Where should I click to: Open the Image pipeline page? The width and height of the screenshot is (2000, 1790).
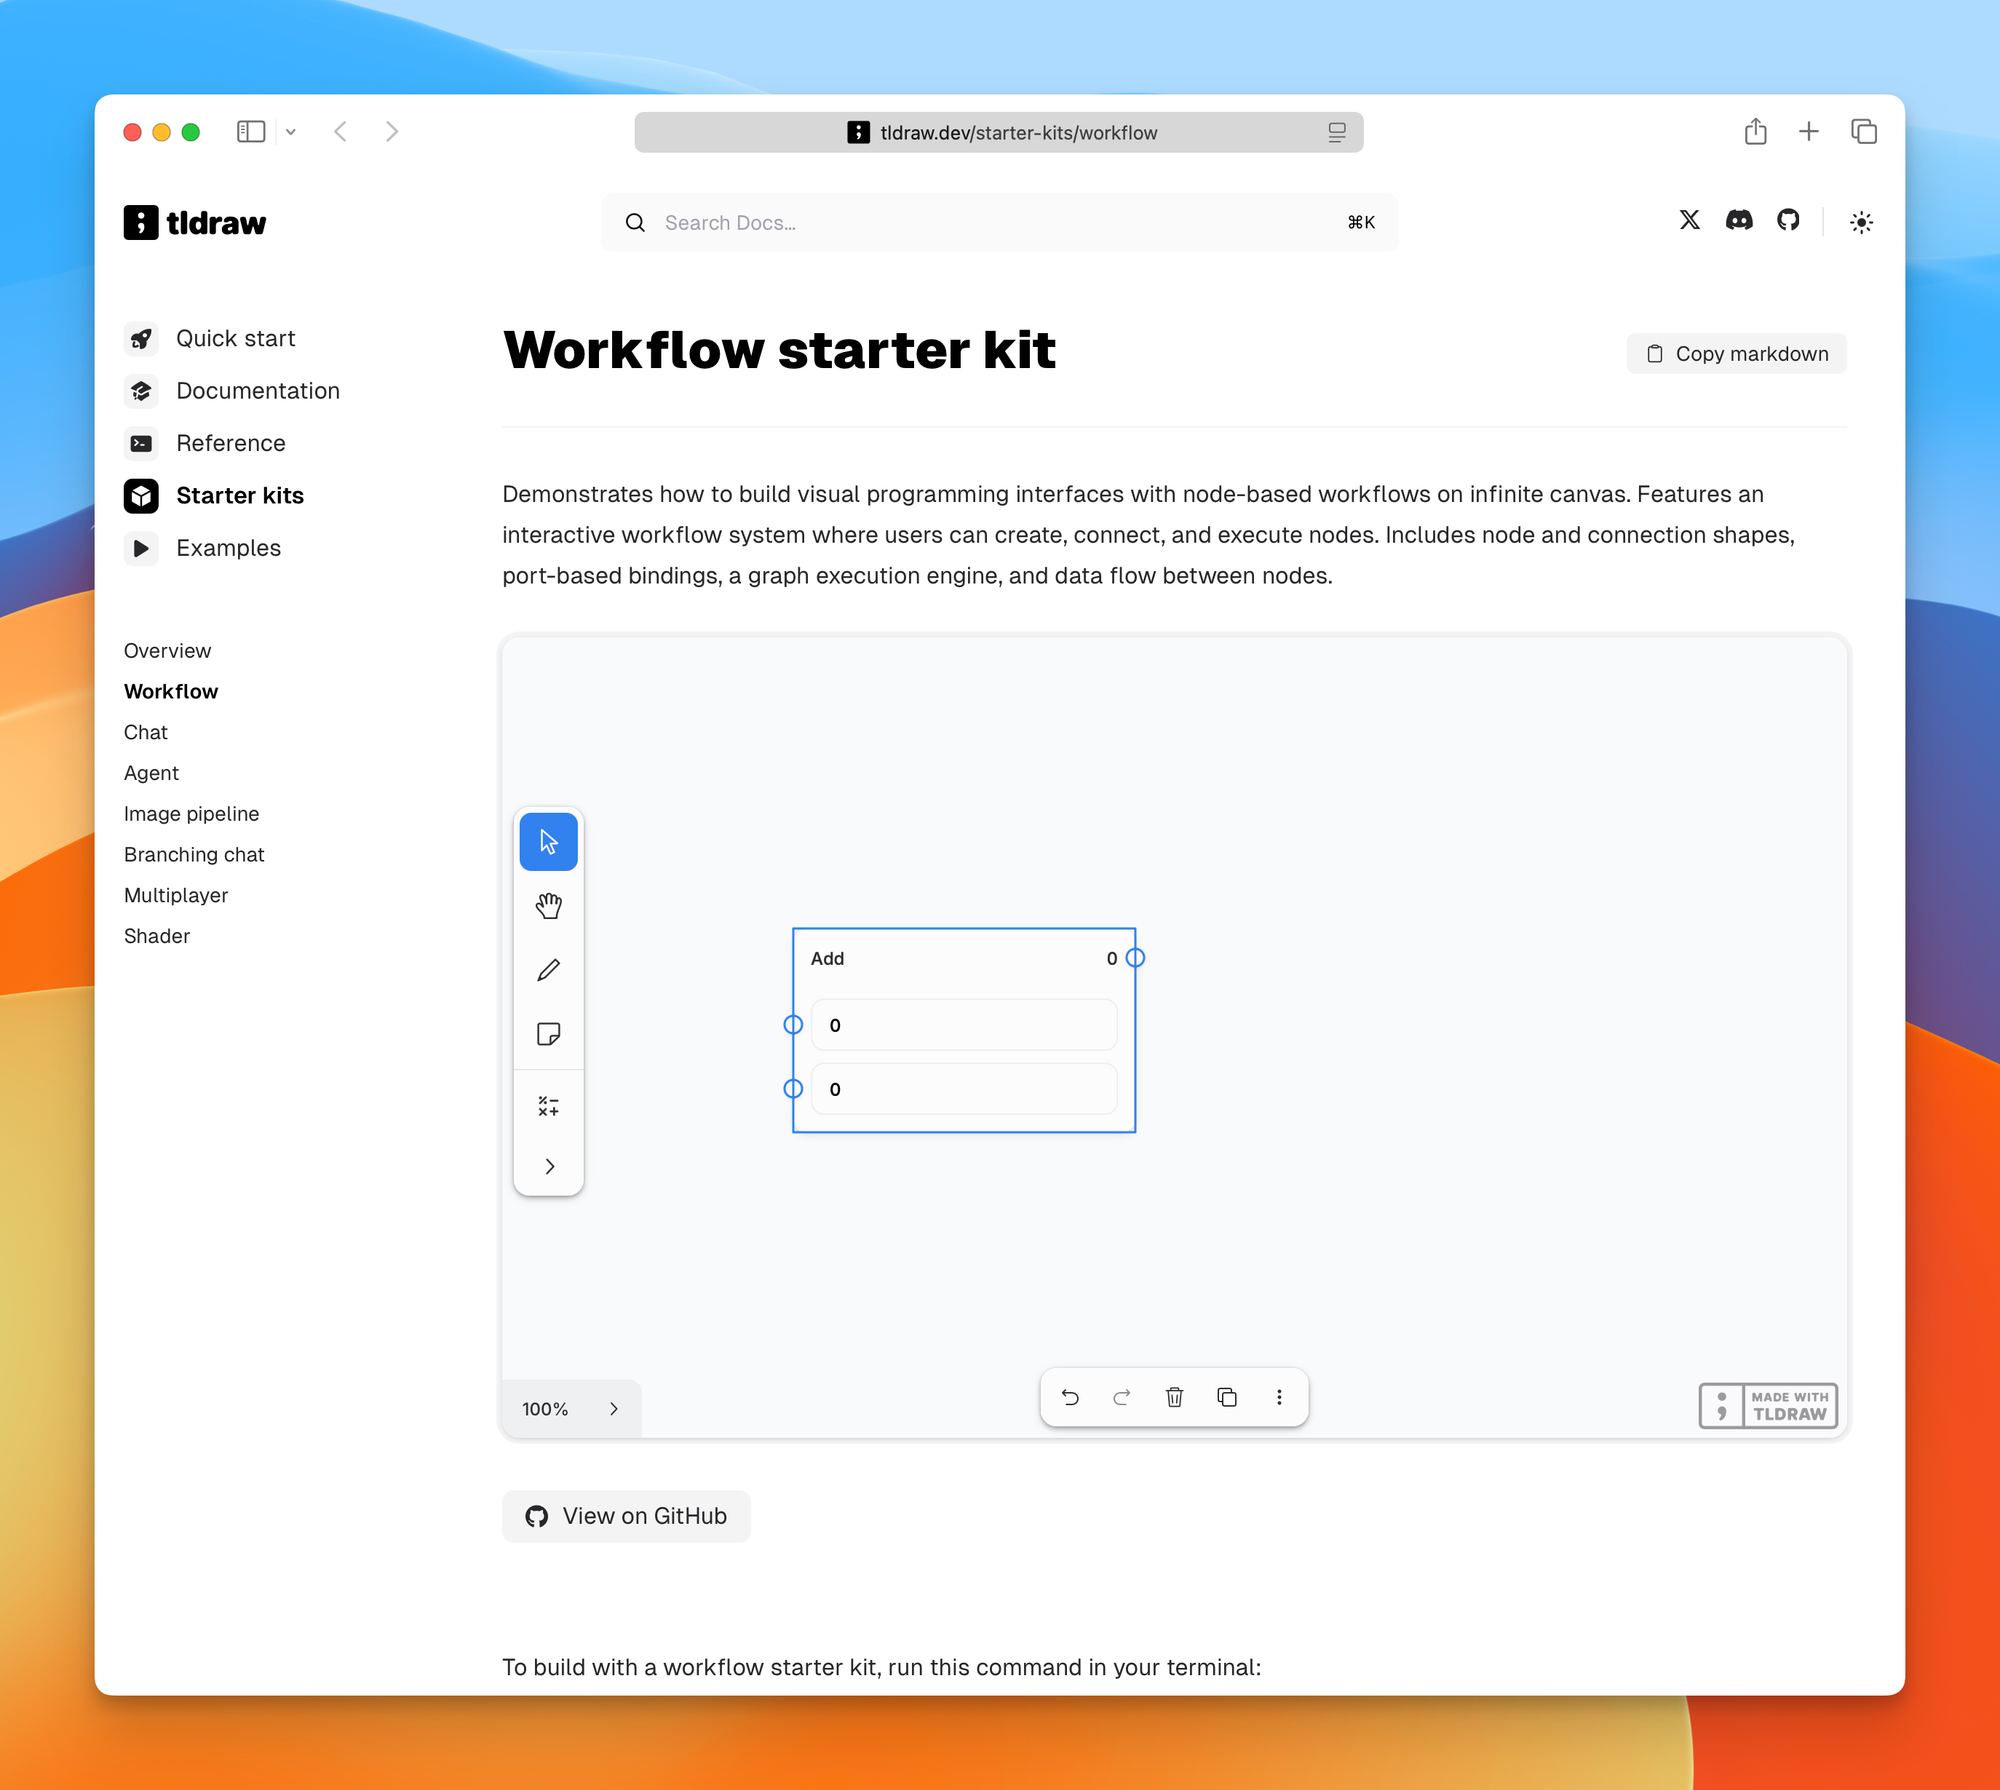click(191, 814)
